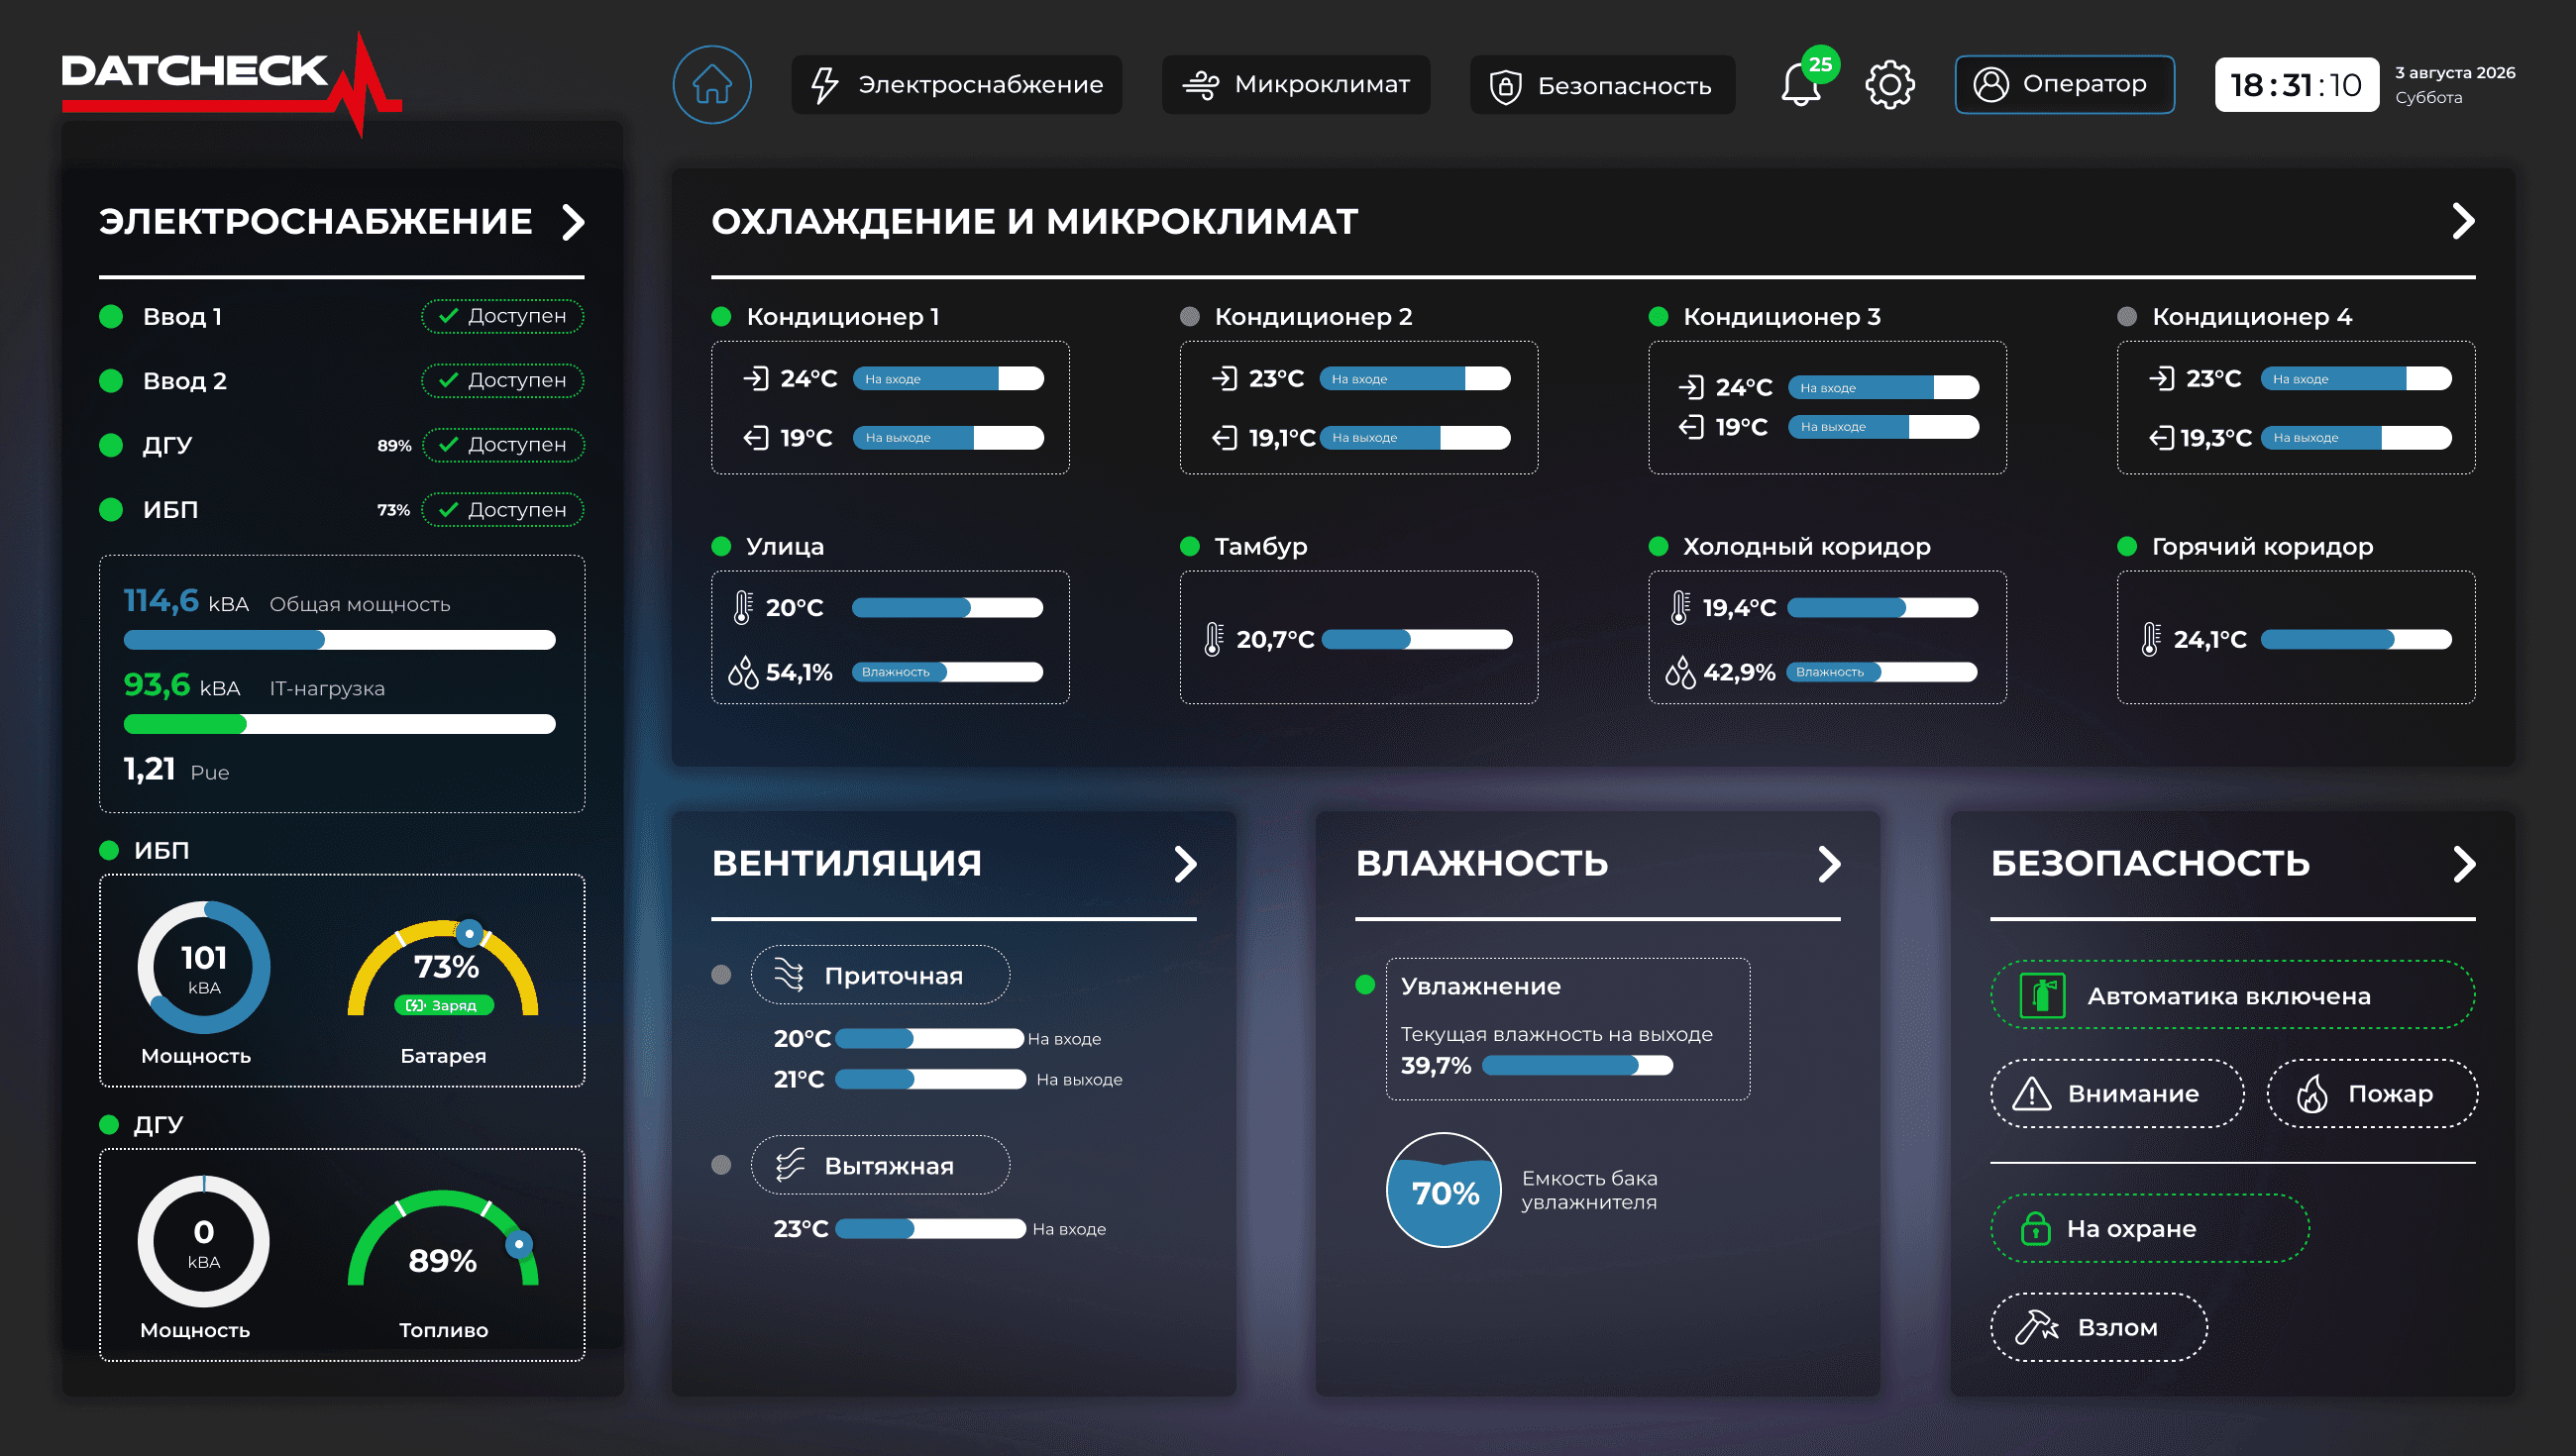The width and height of the screenshot is (2576, 1456).
Task: Click the home navigation icon
Action: pyautogui.click(x=711, y=85)
